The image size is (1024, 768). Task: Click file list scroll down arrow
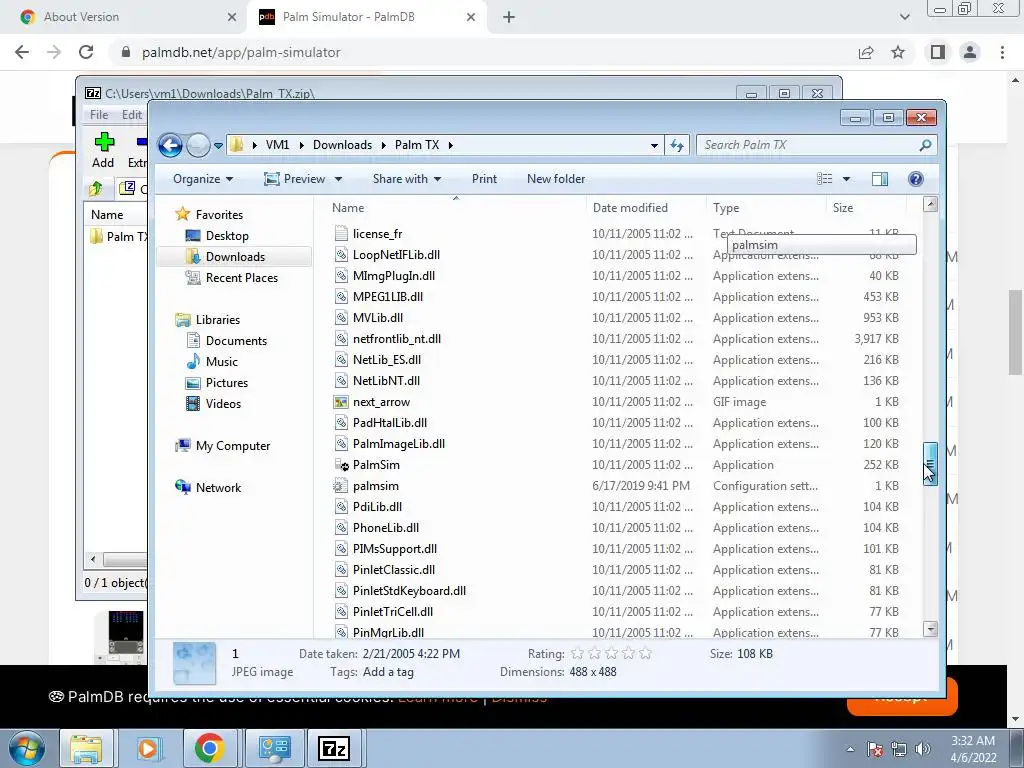point(931,629)
